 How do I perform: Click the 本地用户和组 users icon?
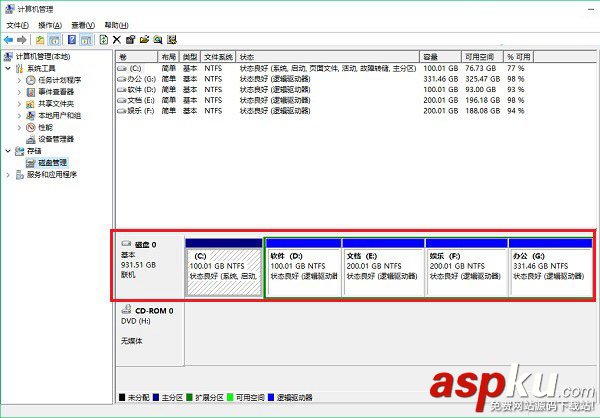pos(31,116)
